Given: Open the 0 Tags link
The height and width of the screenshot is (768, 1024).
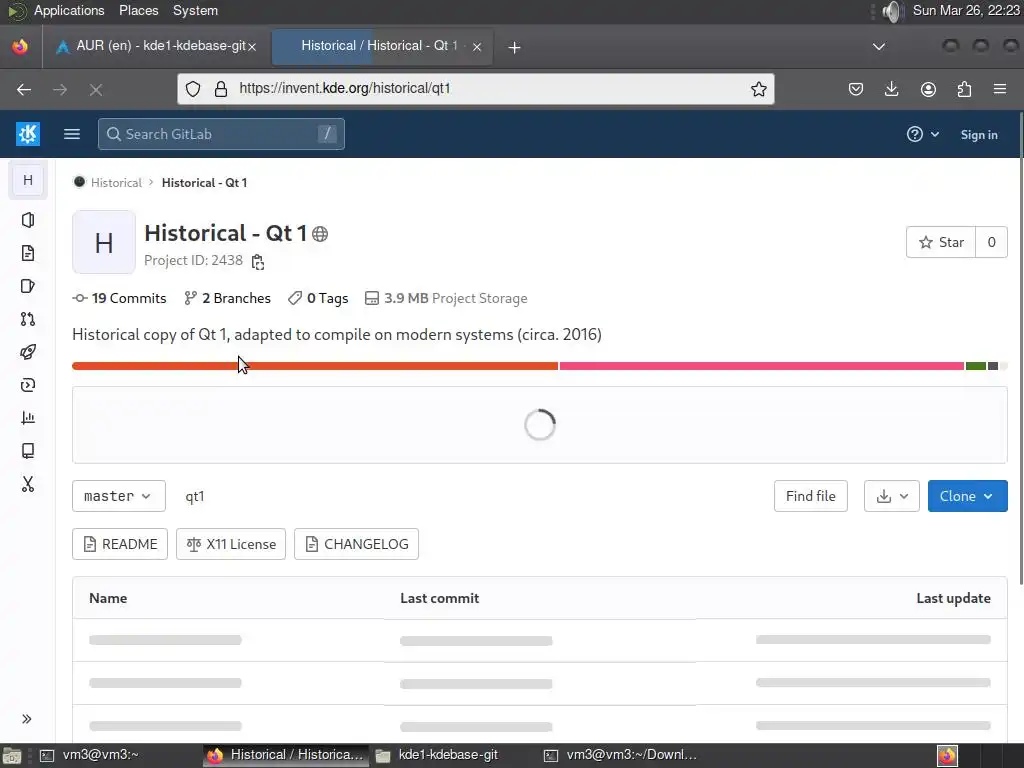Looking at the screenshot, I should [x=318, y=298].
